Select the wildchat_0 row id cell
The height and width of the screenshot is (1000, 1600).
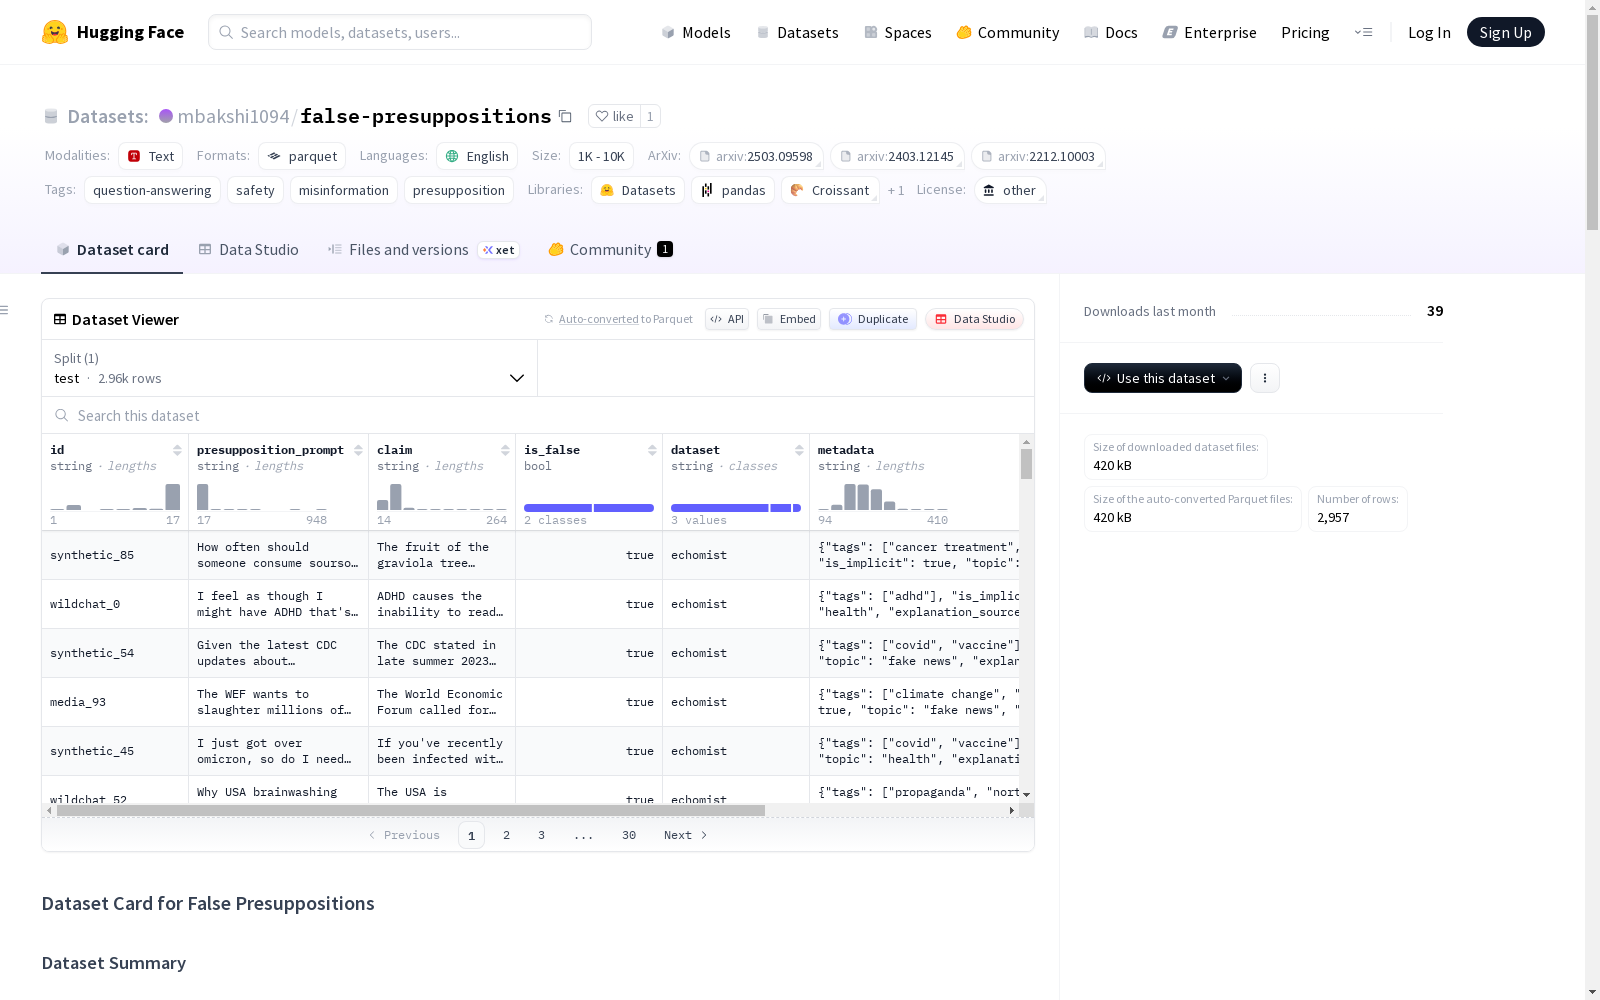pos(115,604)
